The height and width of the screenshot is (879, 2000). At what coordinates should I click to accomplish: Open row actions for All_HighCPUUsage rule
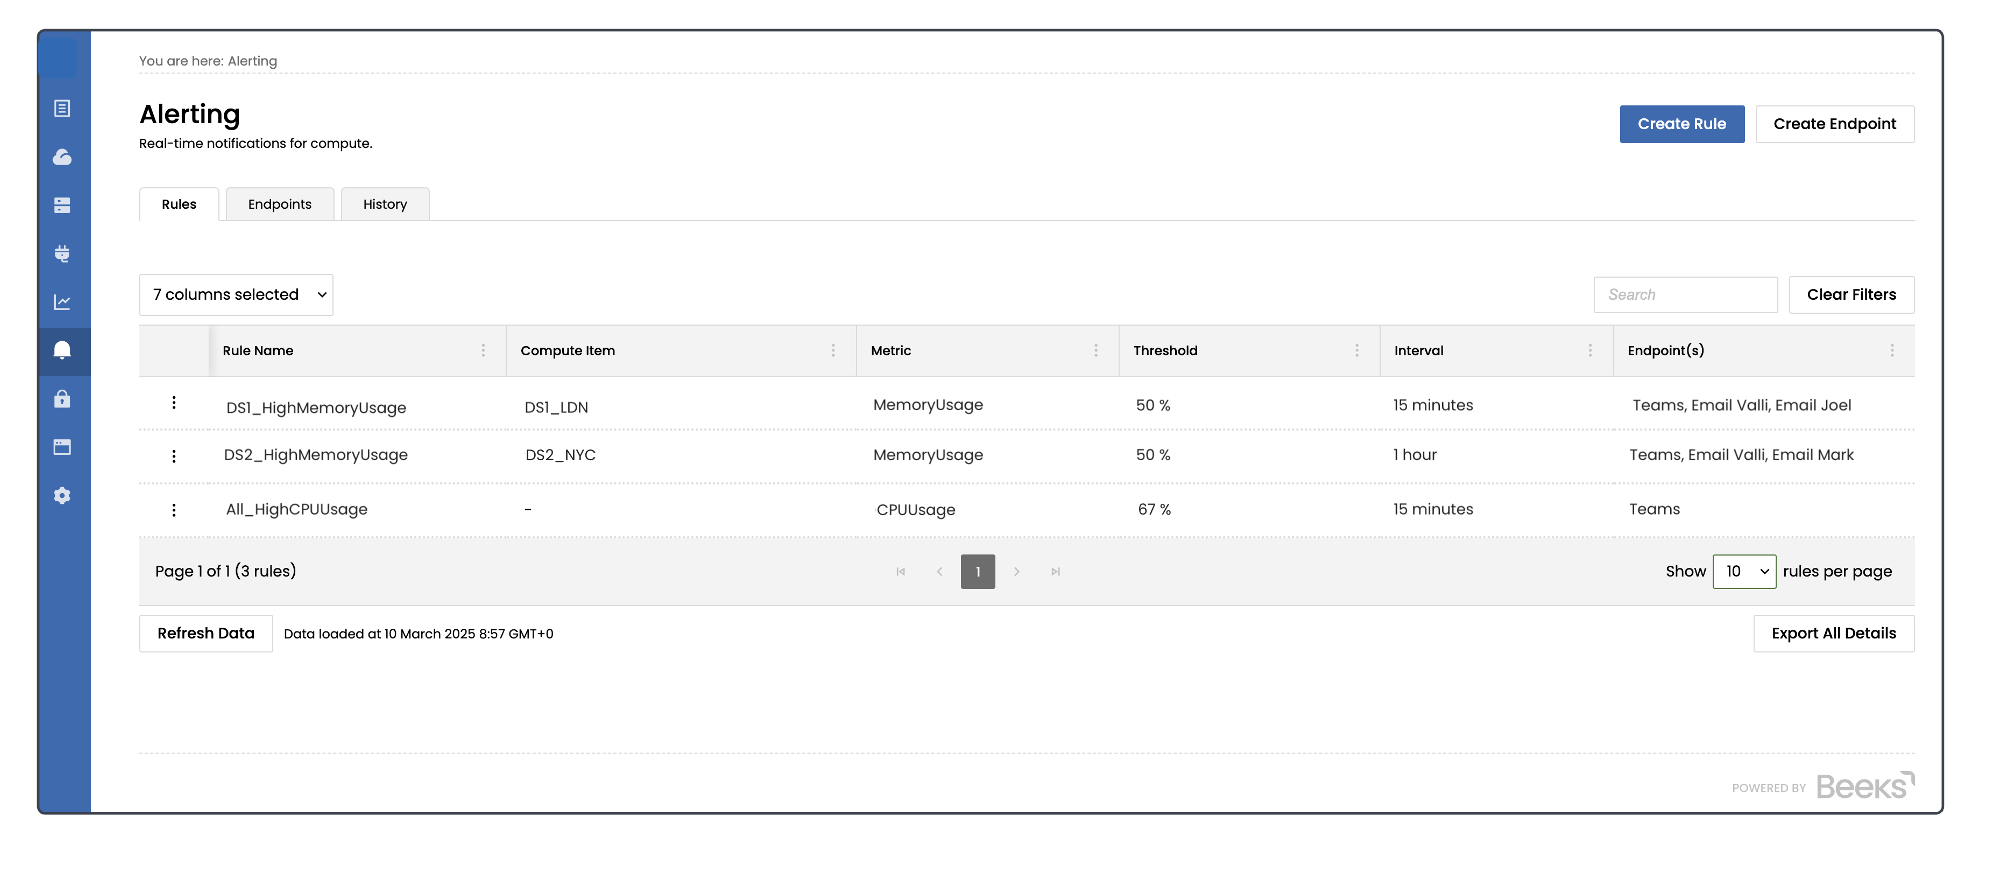pyautogui.click(x=174, y=510)
